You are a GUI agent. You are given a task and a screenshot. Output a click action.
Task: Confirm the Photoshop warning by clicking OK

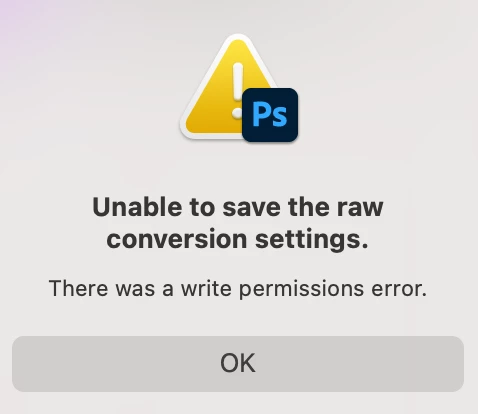pos(238,364)
